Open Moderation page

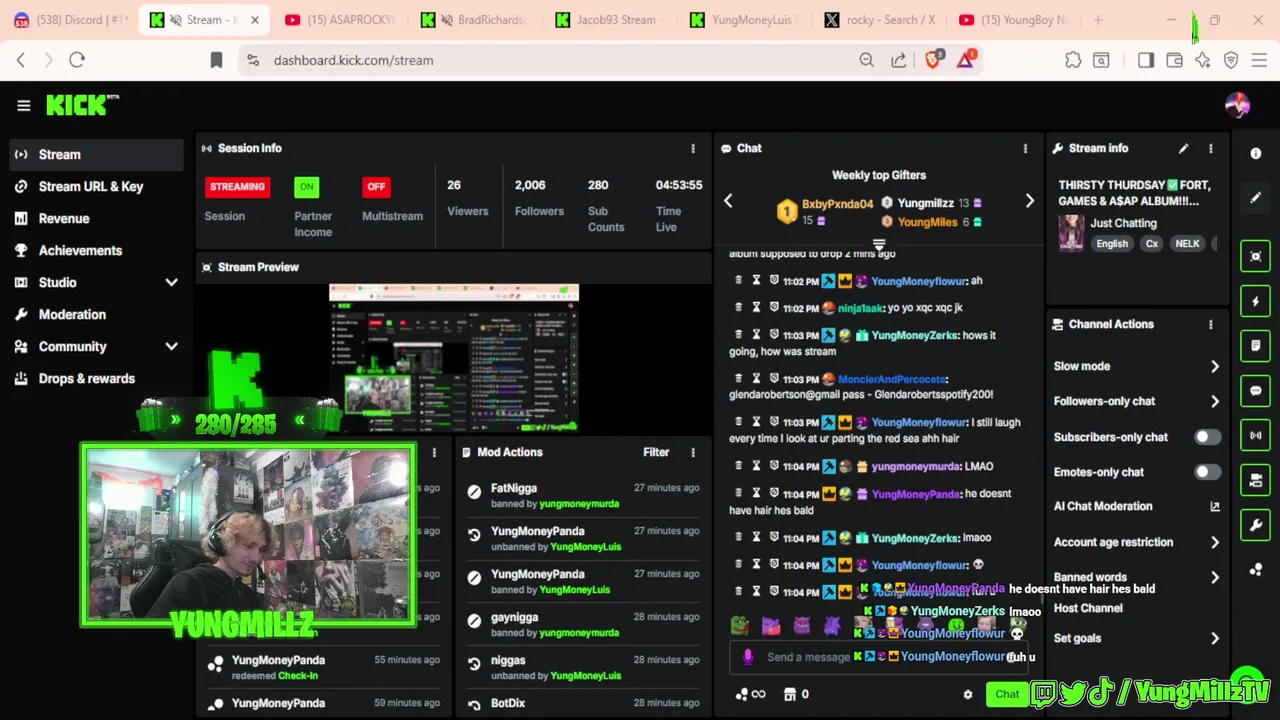coord(97,314)
